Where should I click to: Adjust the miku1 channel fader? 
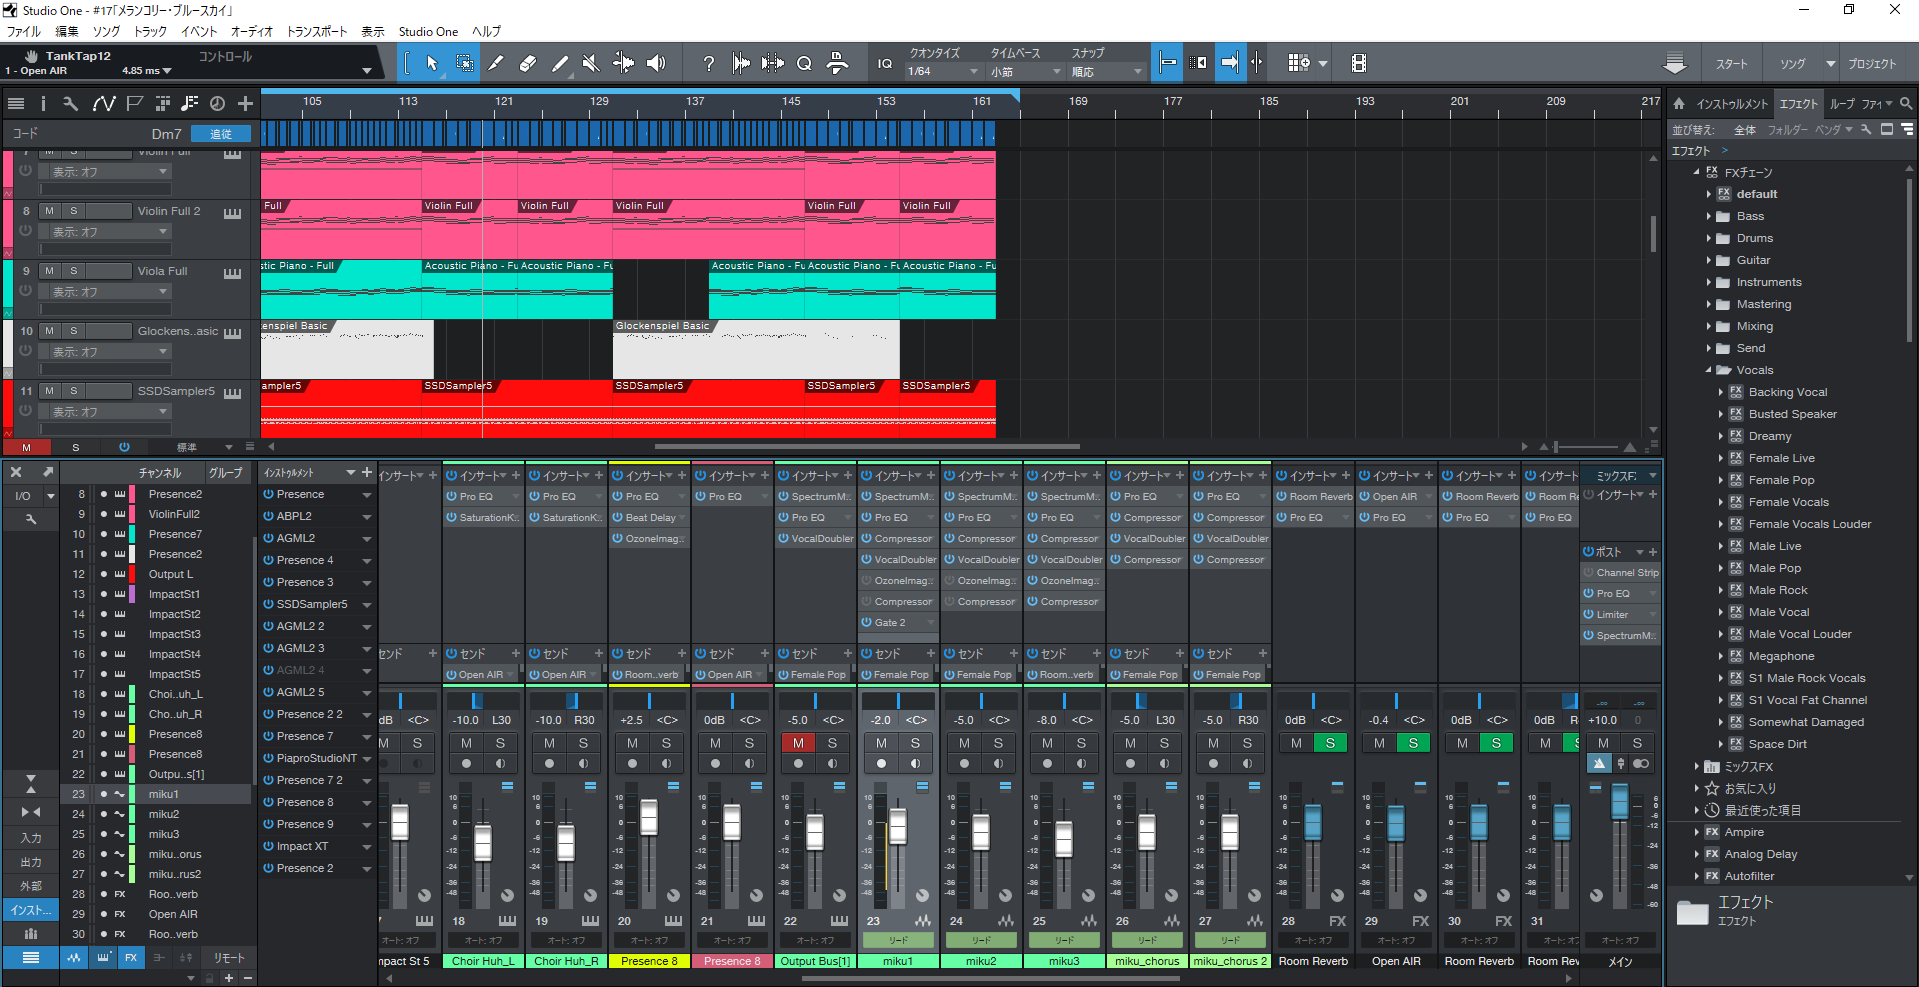[x=898, y=826]
